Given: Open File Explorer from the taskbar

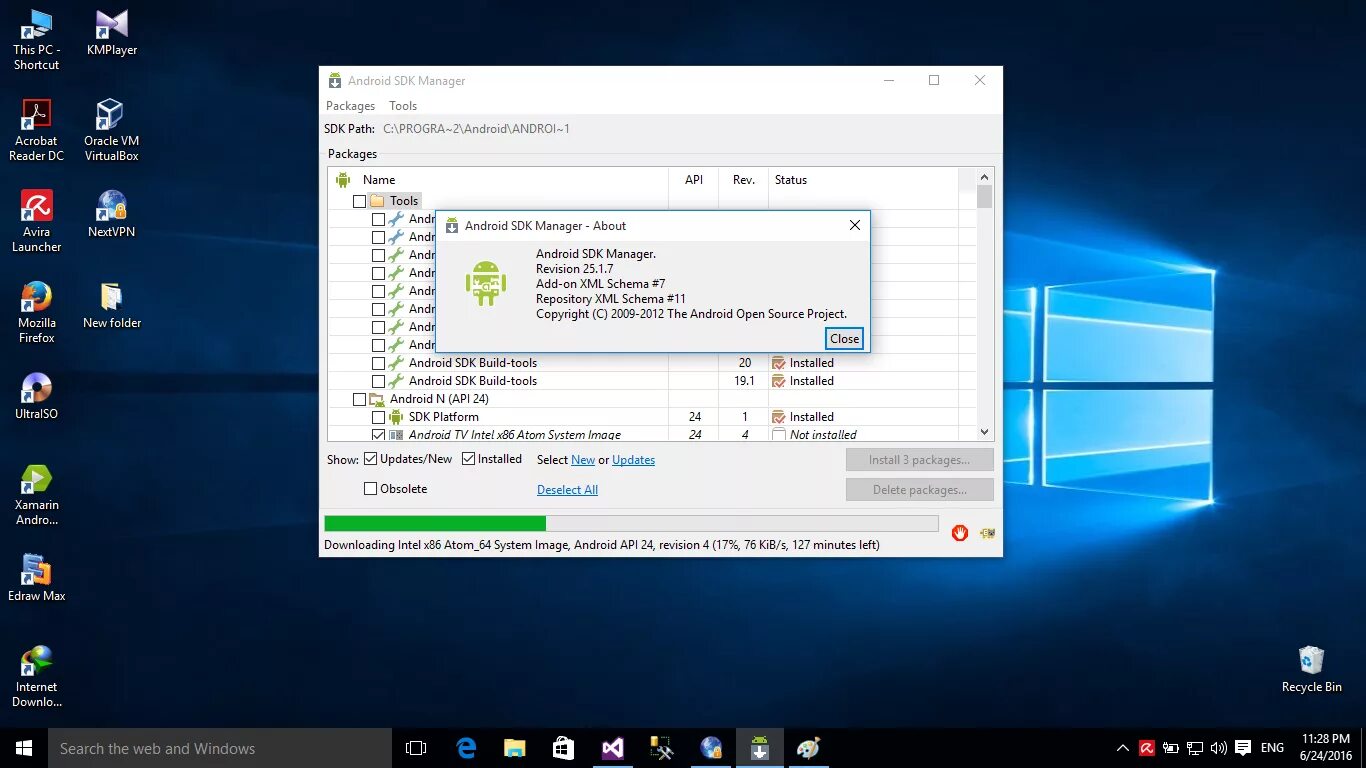Looking at the screenshot, I should tap(515, 748).
